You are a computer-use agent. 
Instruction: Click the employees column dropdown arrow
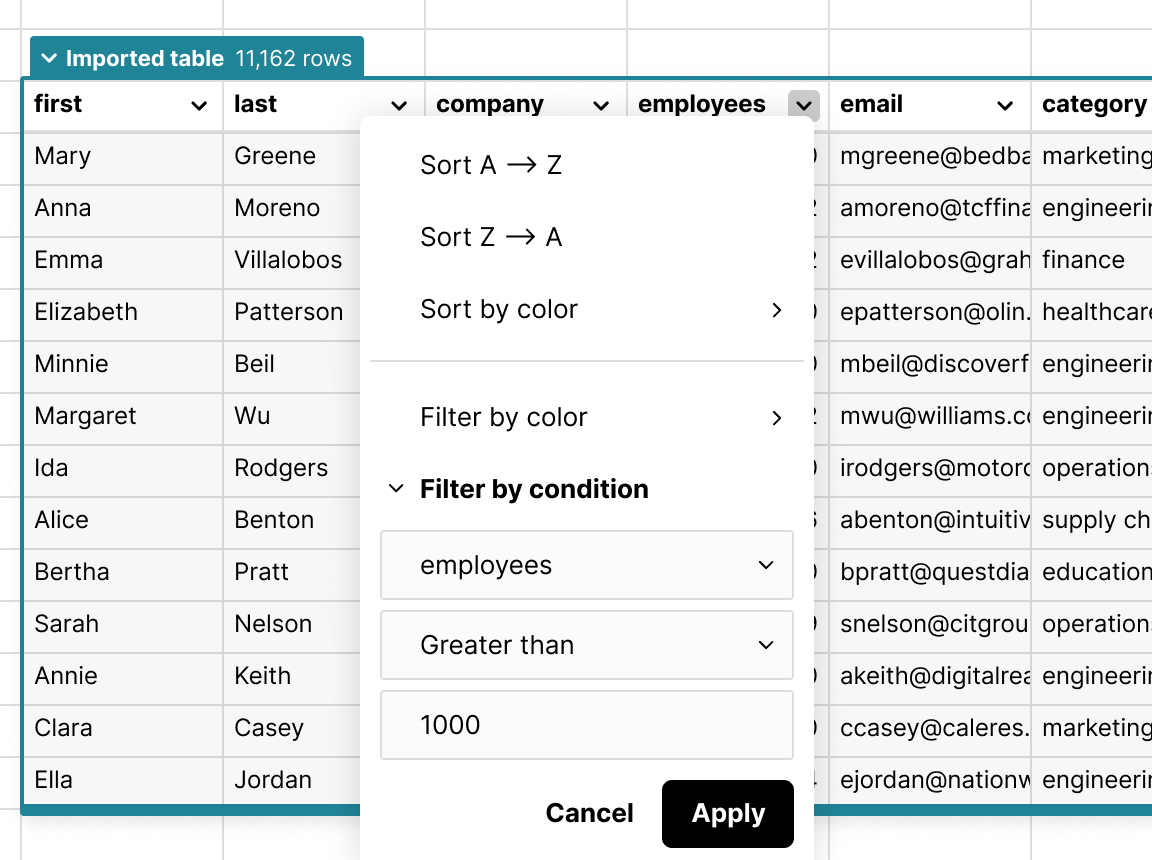pos(803,106)
